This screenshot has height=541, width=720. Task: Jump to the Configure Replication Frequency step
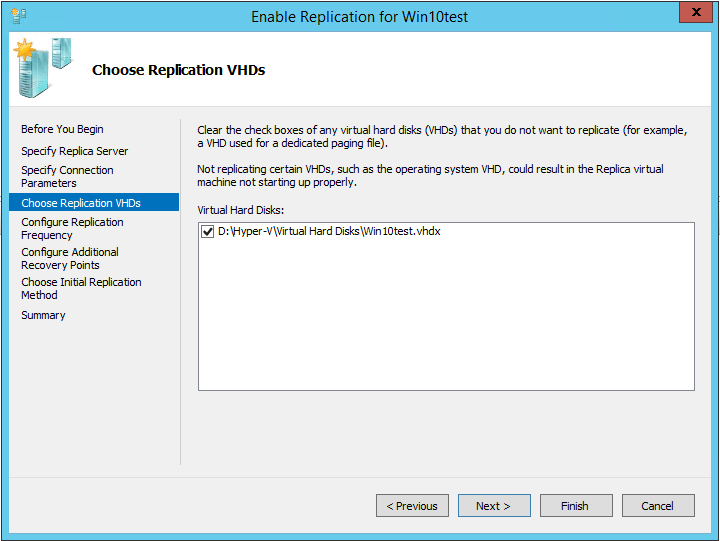pyautogui.click(x=72, y=229)
